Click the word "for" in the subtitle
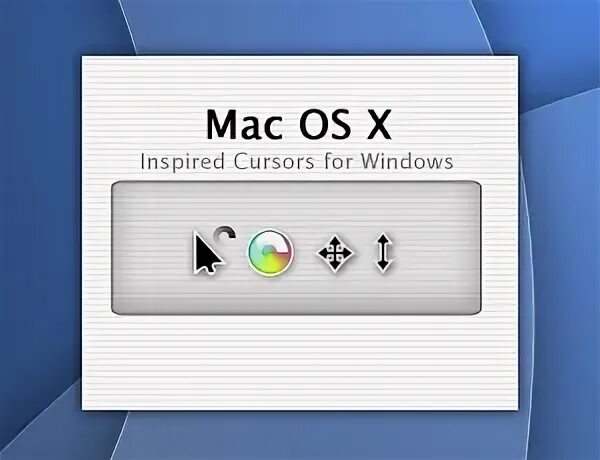Image resolution: width=600 pixels, height=460 pixels. [338, 161]
